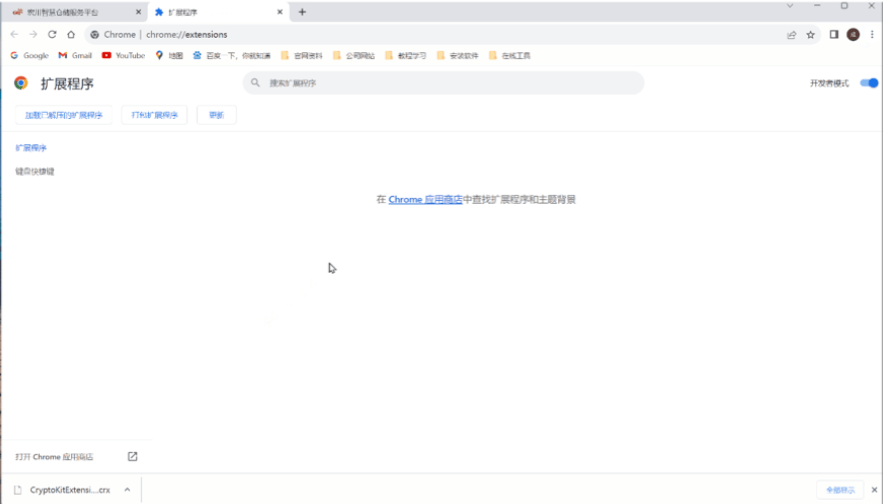Reload the page with the refresh icon

pos(52,34)
